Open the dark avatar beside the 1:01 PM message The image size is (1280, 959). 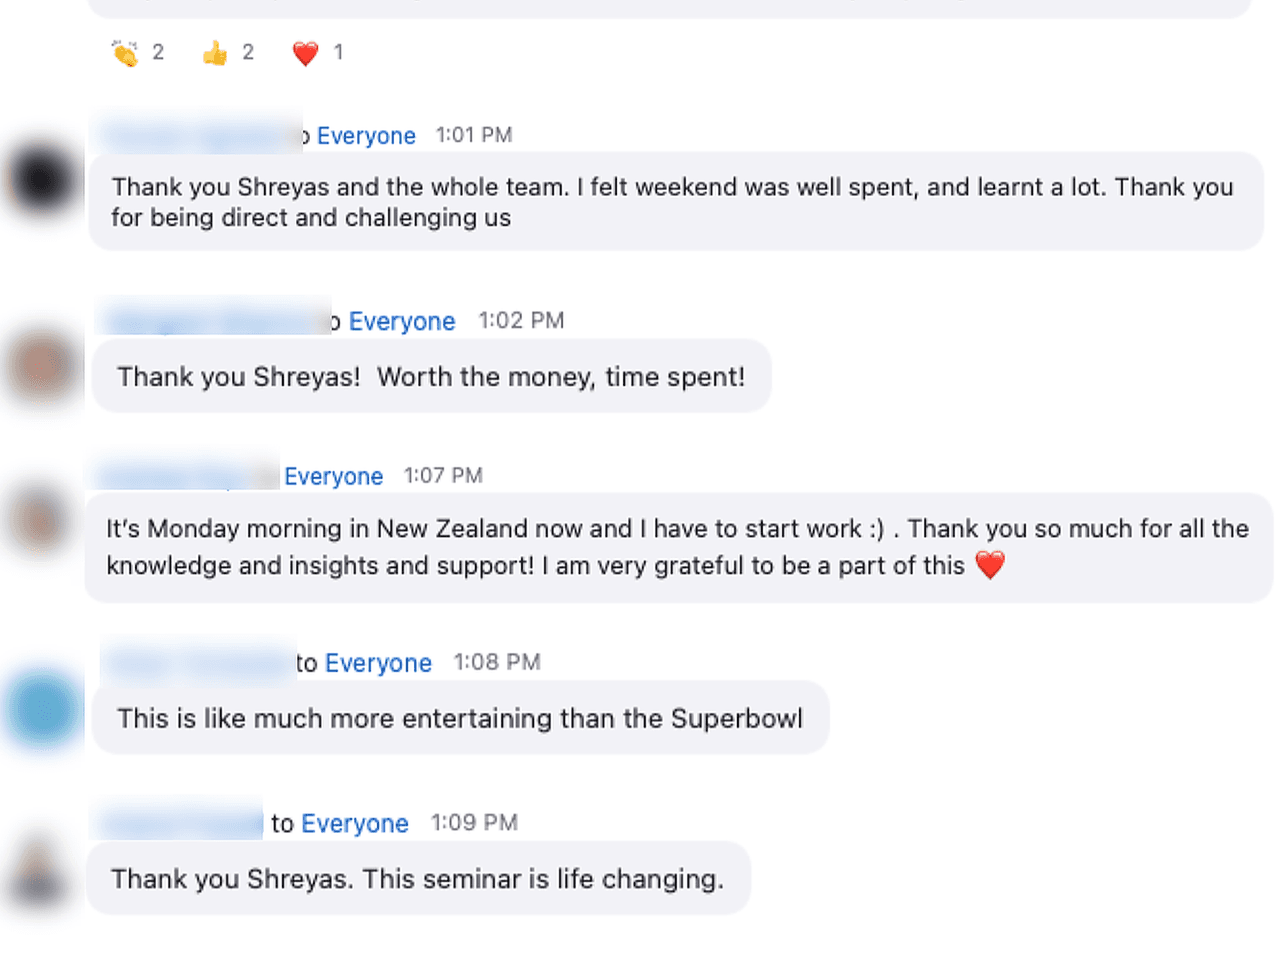pyautogui.click(x=41, y=179)
